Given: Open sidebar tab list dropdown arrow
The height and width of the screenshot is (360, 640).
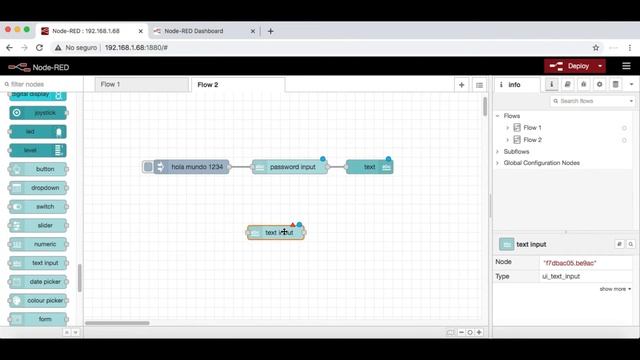Looking at the screenshot, I should tap(631, 84).
